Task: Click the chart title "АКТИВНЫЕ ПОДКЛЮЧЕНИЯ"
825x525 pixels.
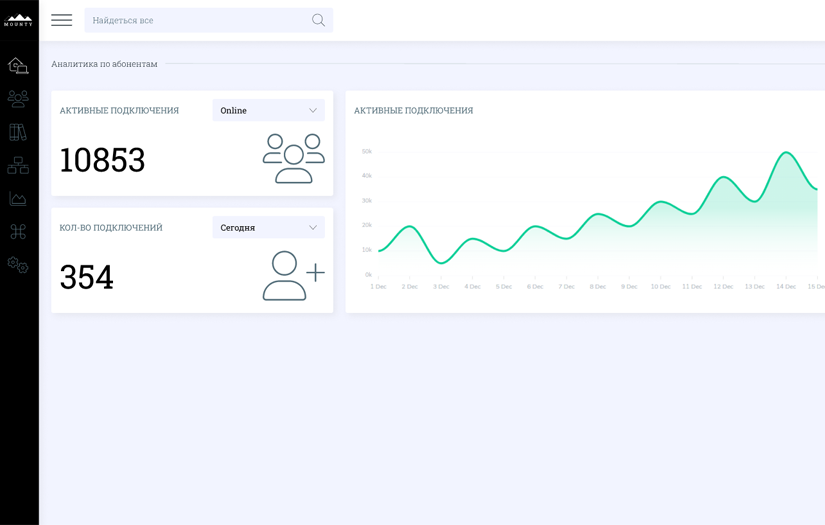Action: click(414, 110)
